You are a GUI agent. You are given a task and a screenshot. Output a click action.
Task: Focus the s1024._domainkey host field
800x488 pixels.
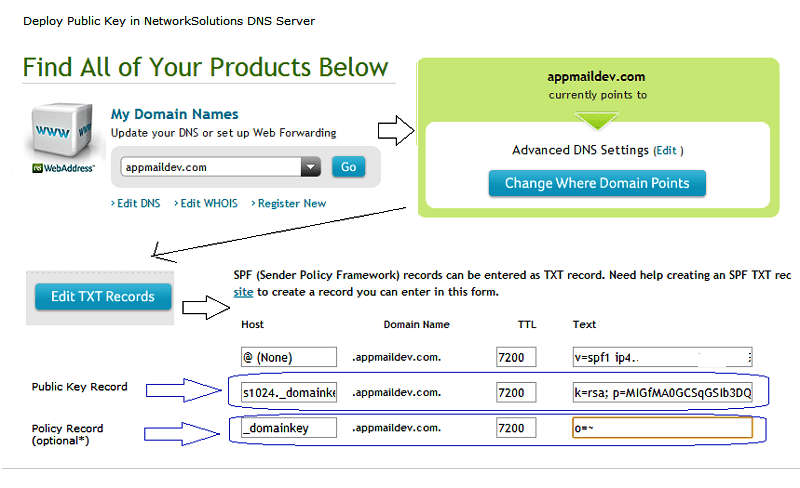[x=289, y=393]
